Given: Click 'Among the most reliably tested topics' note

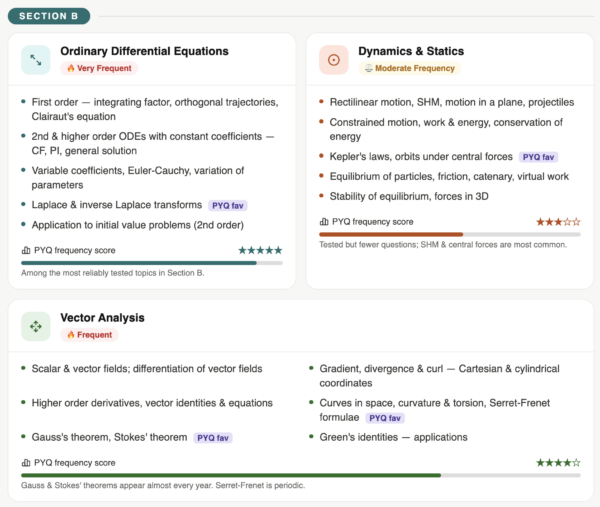Looking at the screenshot, I should 112,273.
